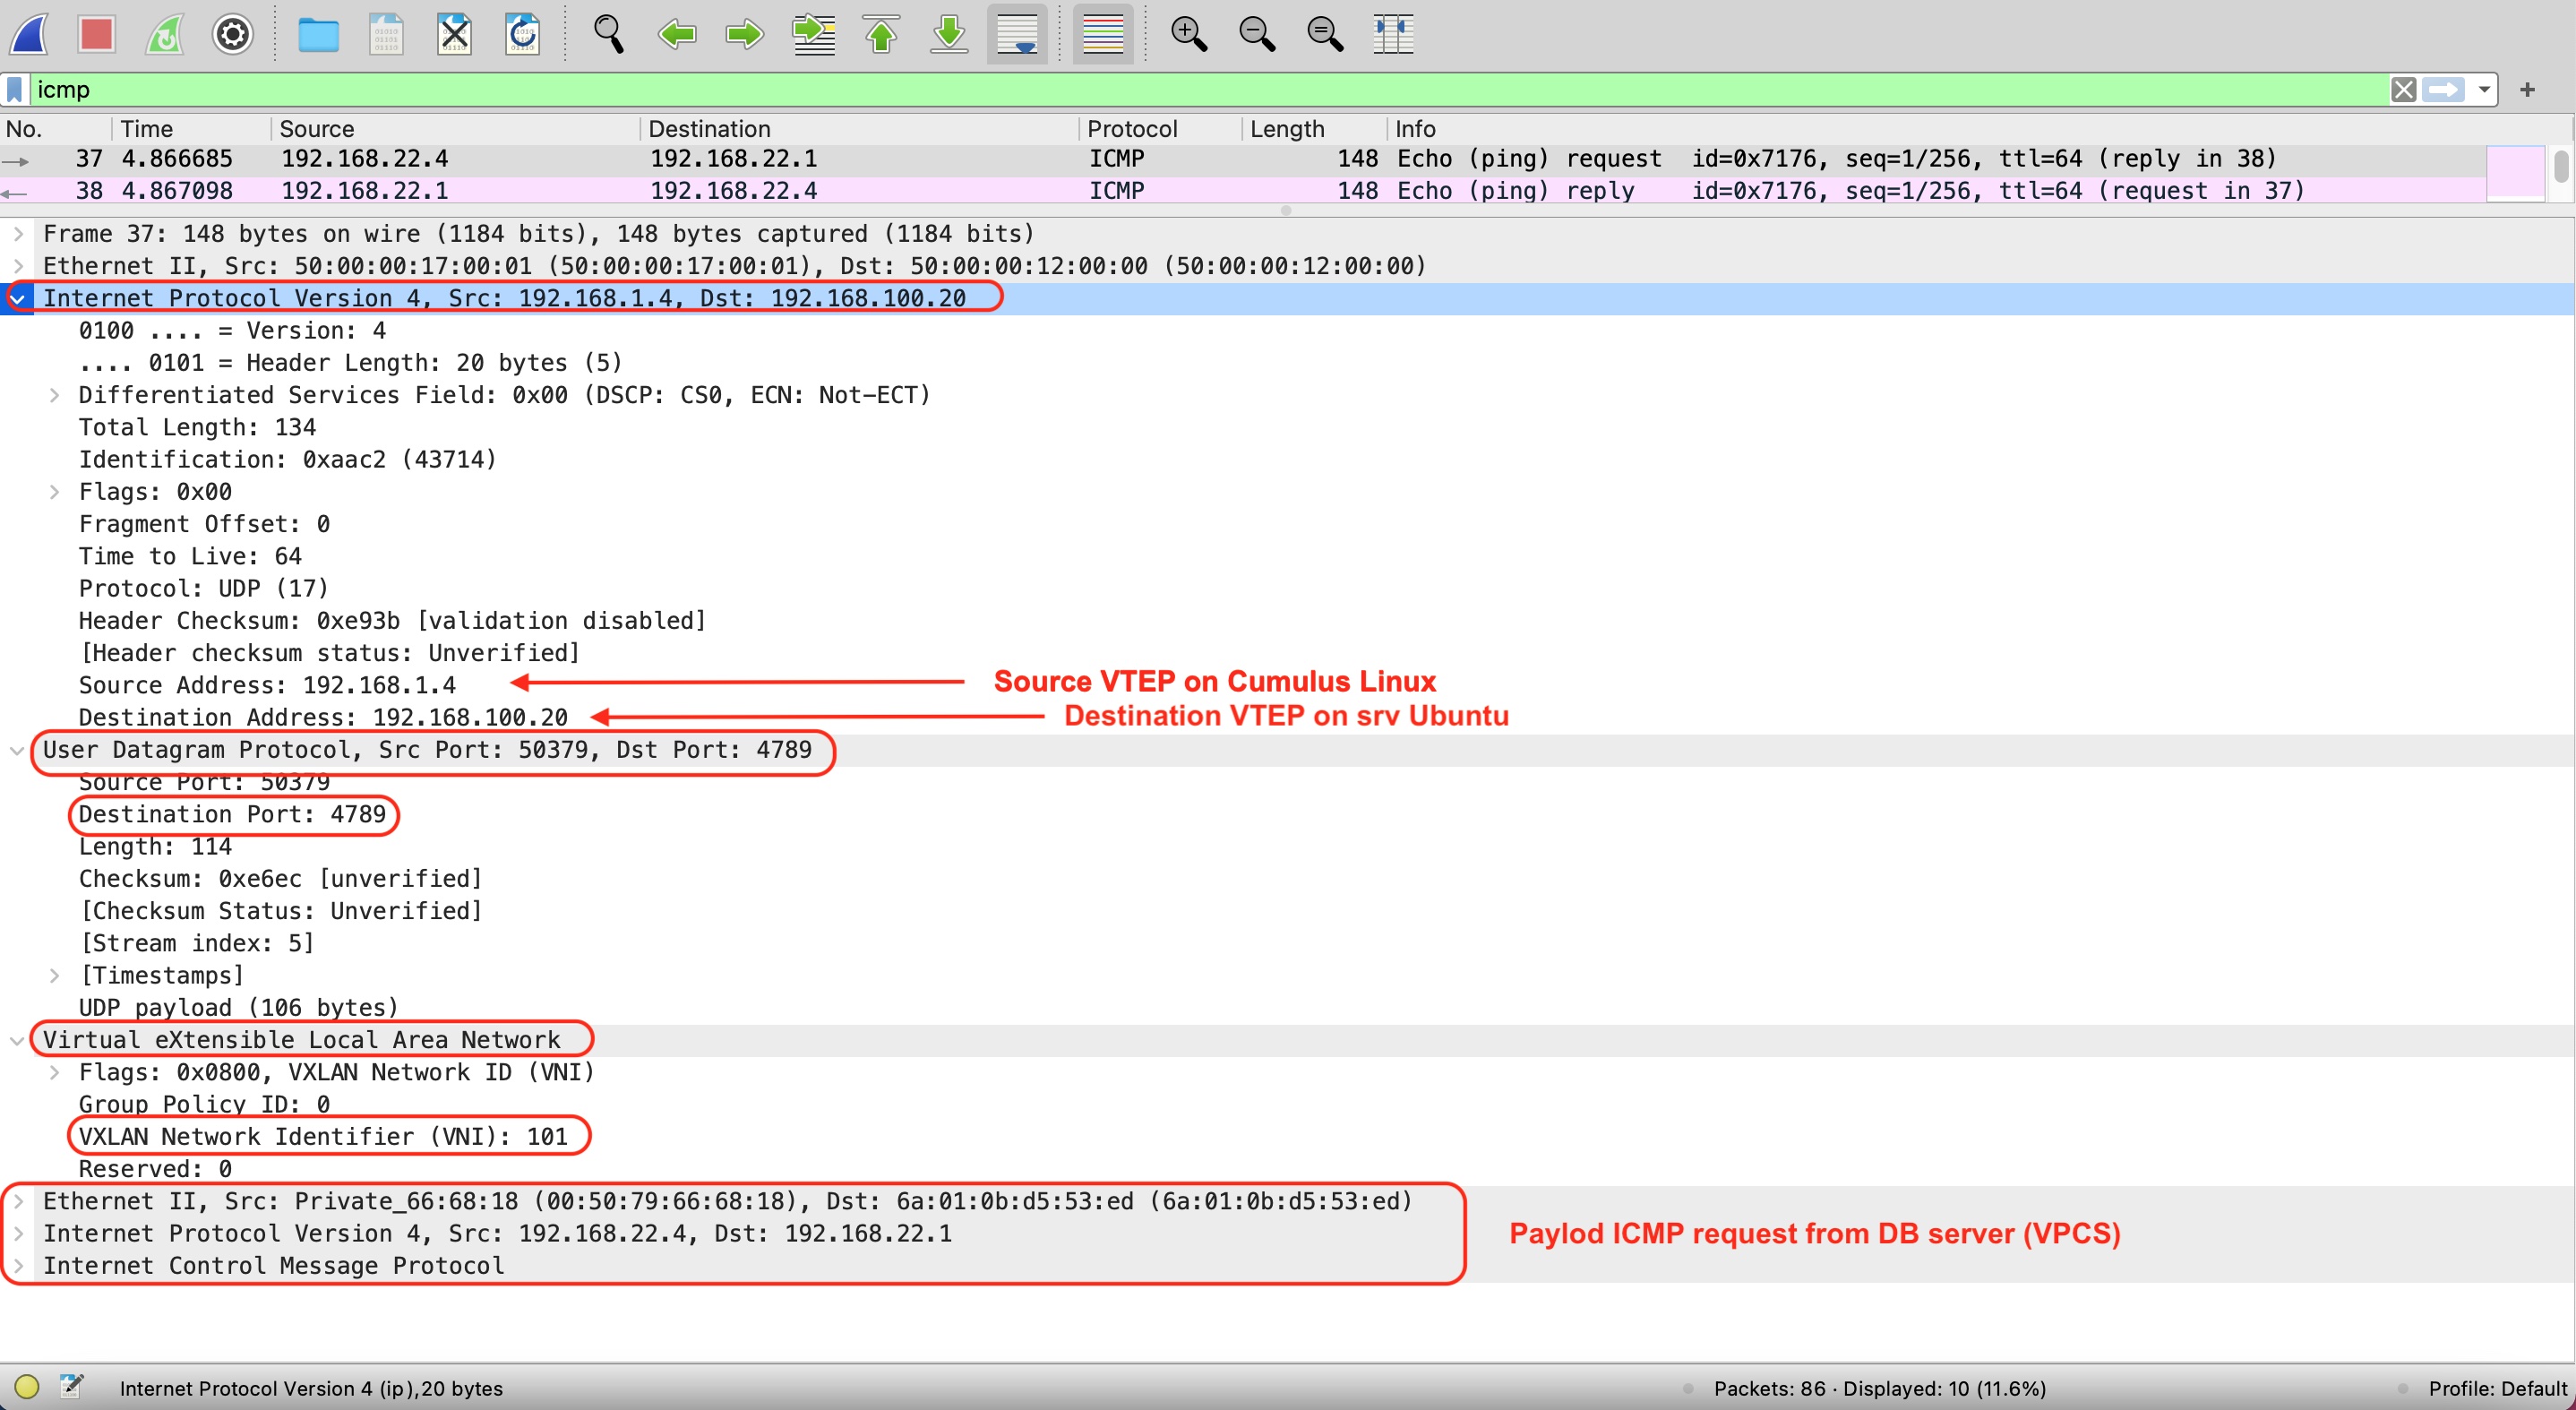The image size is (2576, 1410).
Task: Expand inner Ethernet II Private_66:68:18 node
Action: coord(18,1202)
